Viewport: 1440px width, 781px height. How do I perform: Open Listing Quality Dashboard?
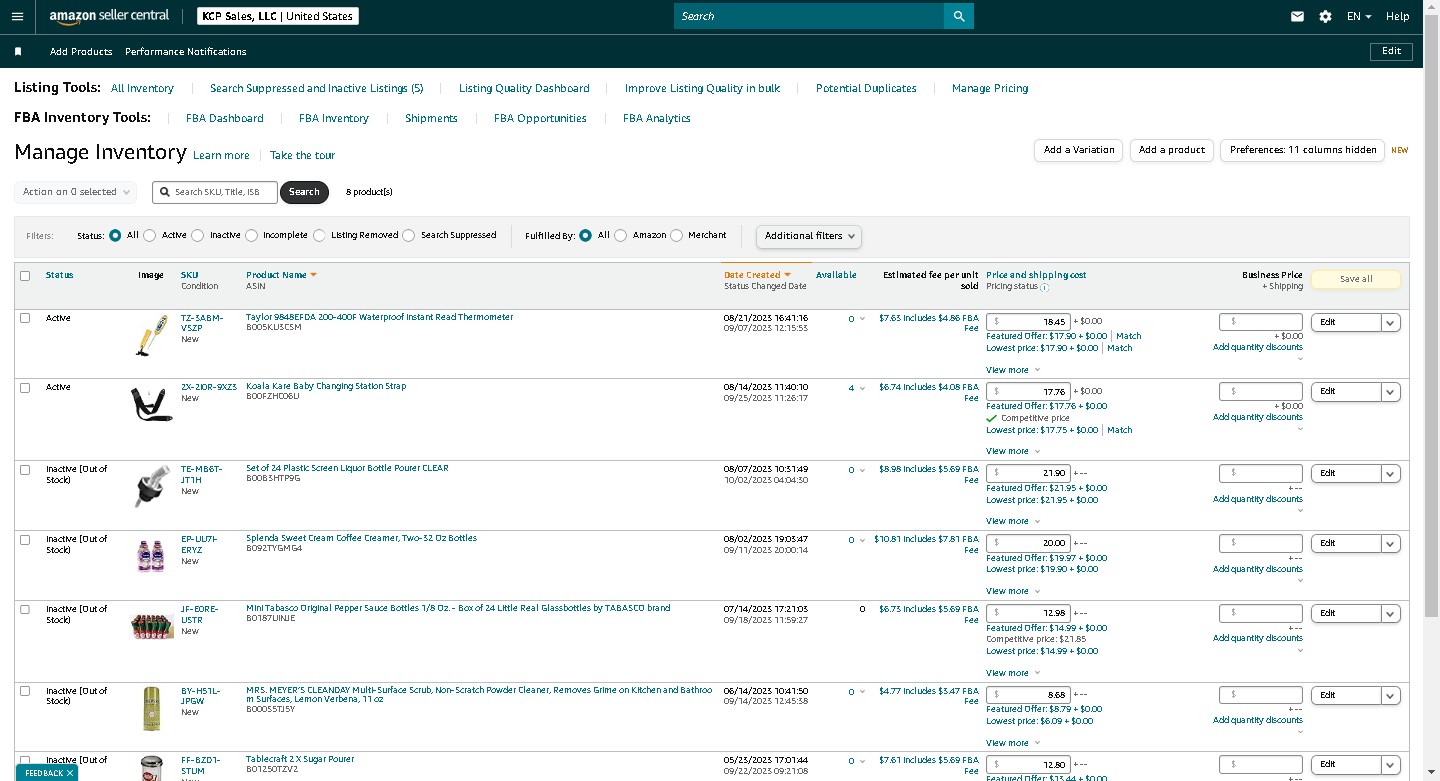tap(524, 88)
